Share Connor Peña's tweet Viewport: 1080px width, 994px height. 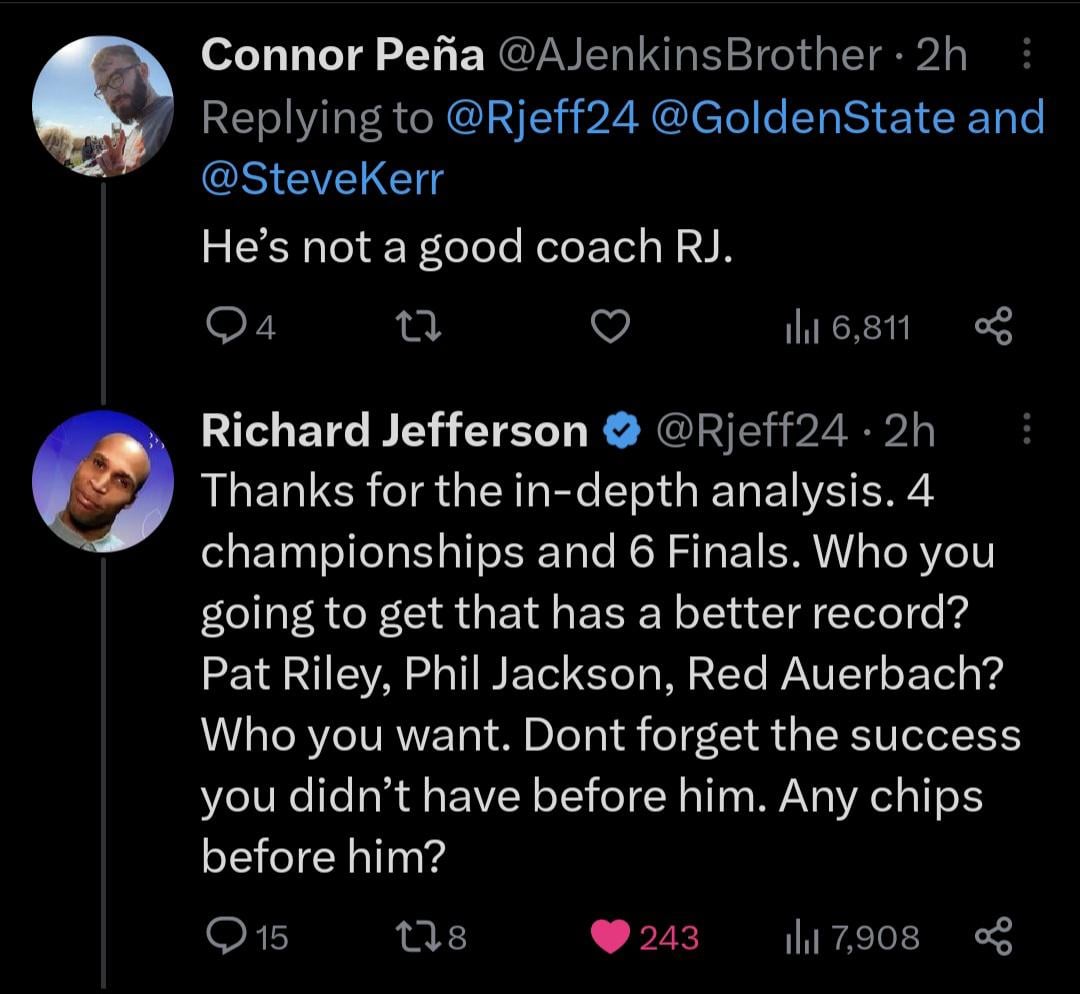tap(992, 326)
